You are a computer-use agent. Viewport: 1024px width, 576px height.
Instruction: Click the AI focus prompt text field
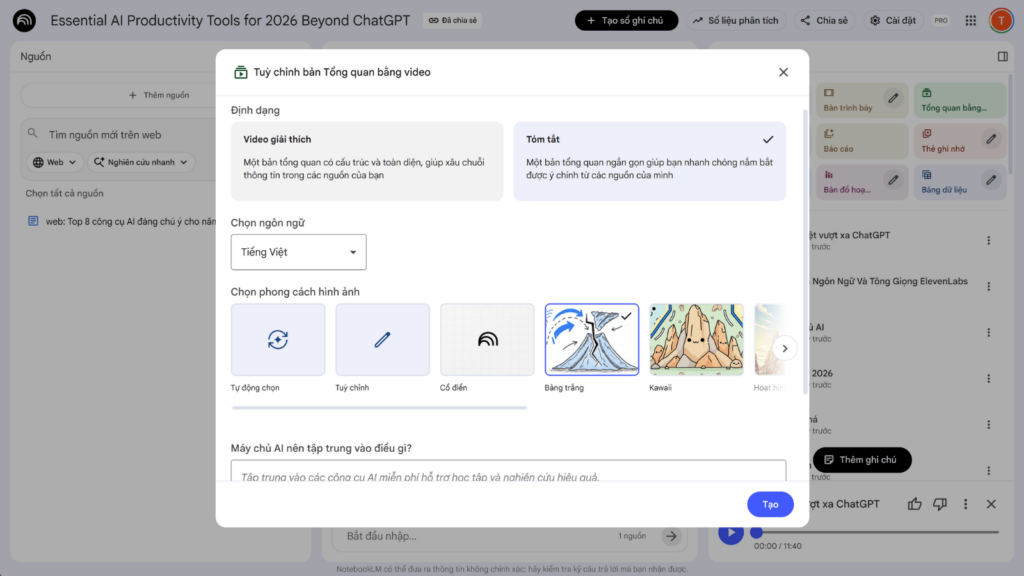pyautogui.click(x=508, y=474)
